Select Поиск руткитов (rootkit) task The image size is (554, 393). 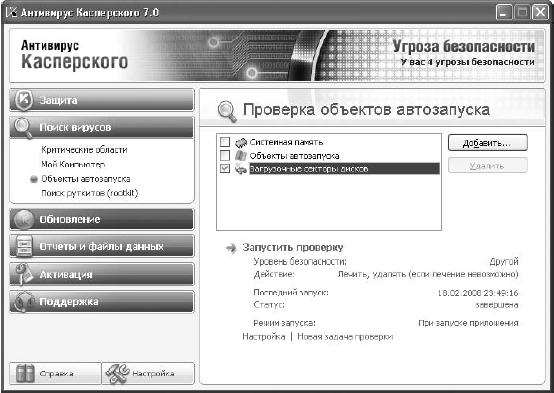[x=89, y=193]
